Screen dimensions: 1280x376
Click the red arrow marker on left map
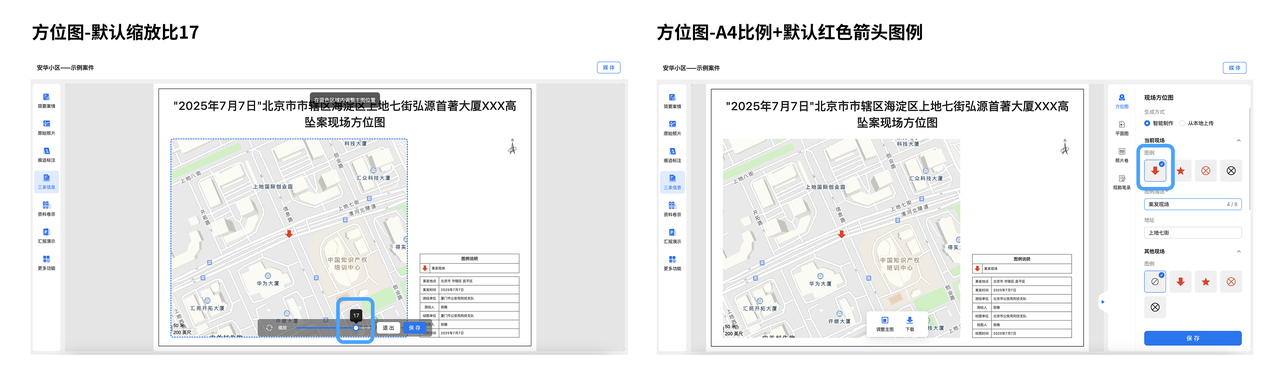pyautogui.click(x=290, y=234)
